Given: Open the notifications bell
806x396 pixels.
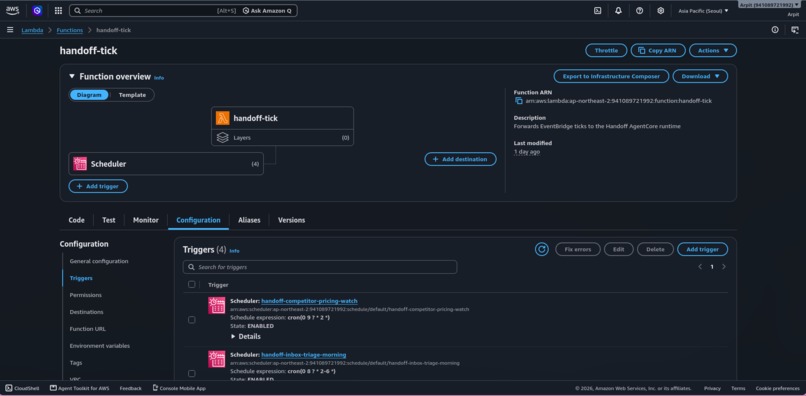Looking at the screenshot, I should pos(618,10).
